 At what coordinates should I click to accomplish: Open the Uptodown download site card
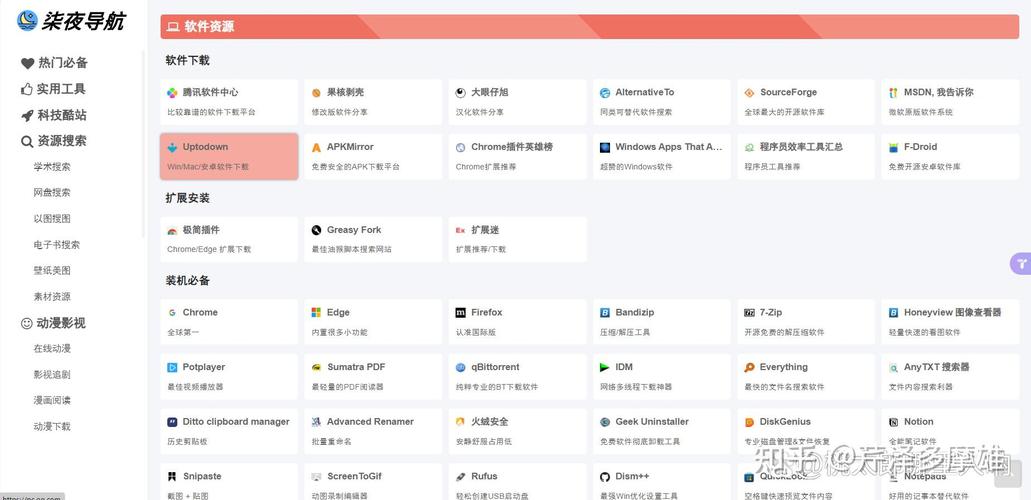coord(229,156)
